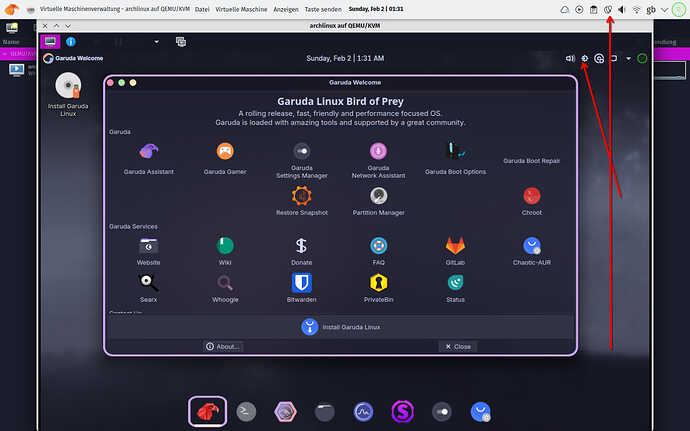Open host clipboard tray icon
Image resolution: width=690 pixels, height=431 pixels.
594,9
